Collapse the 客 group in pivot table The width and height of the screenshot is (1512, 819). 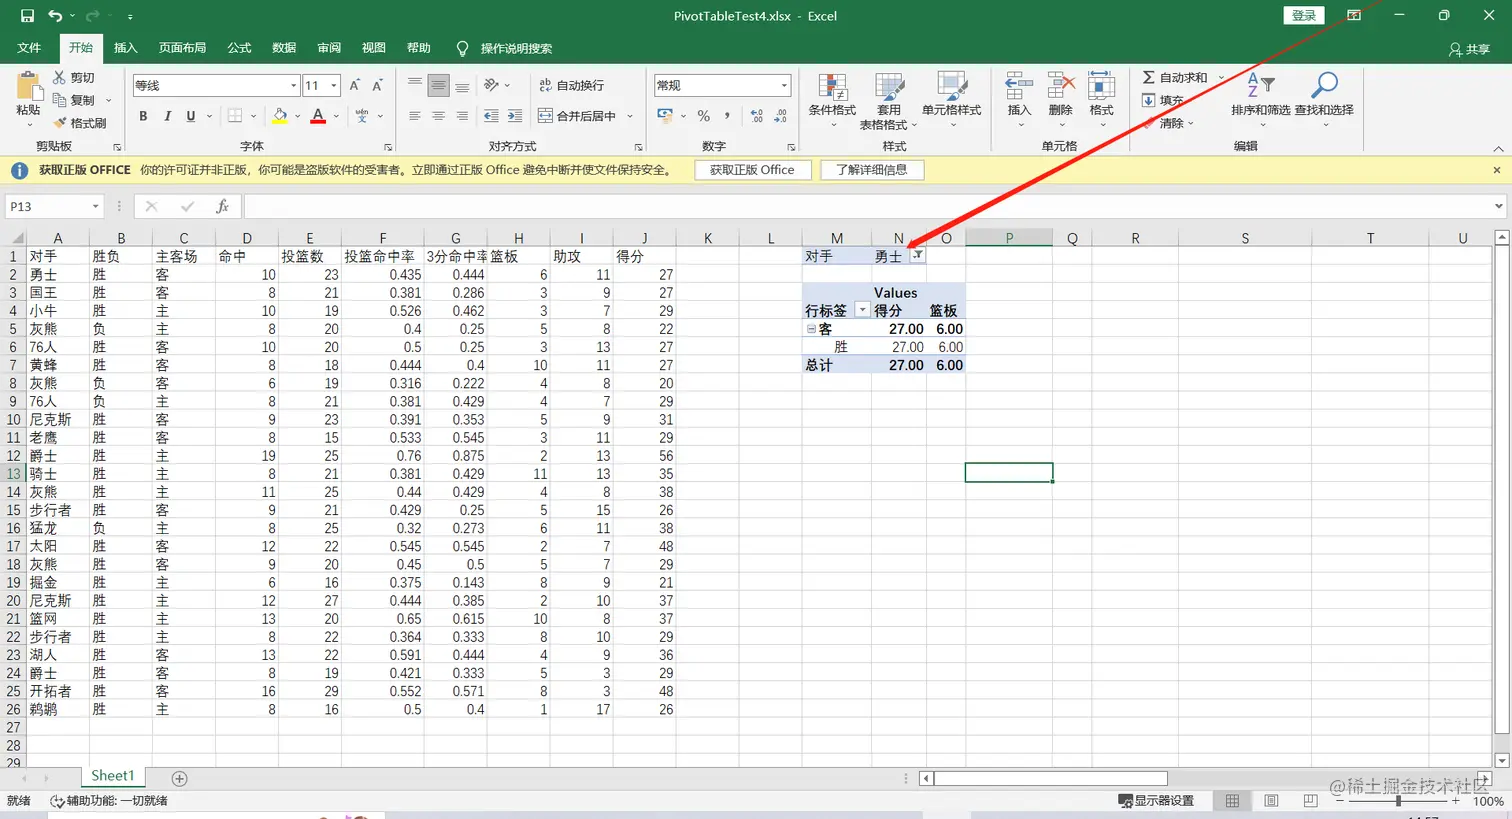pos(811,329)
